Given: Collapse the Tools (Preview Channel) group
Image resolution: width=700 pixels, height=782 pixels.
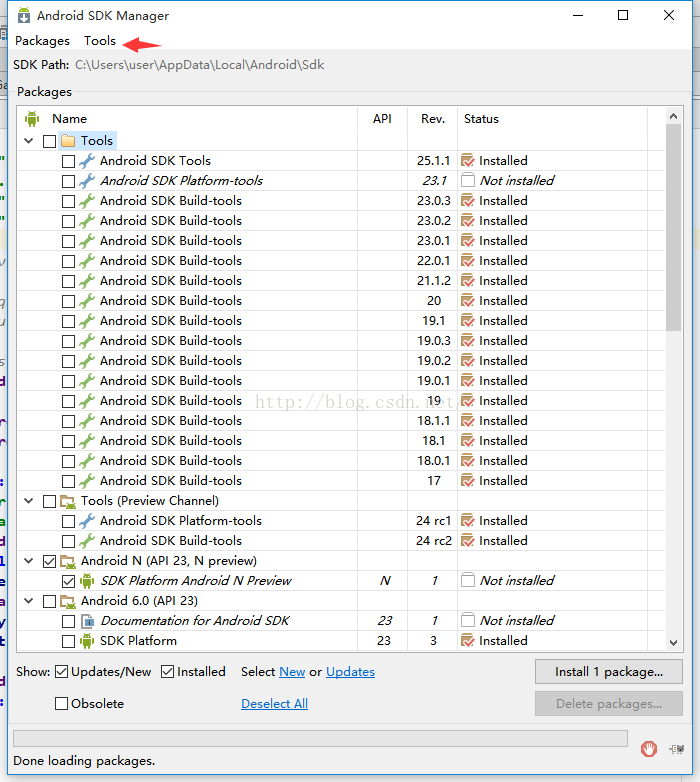Looking at the screenshot, I should (29, 501).
